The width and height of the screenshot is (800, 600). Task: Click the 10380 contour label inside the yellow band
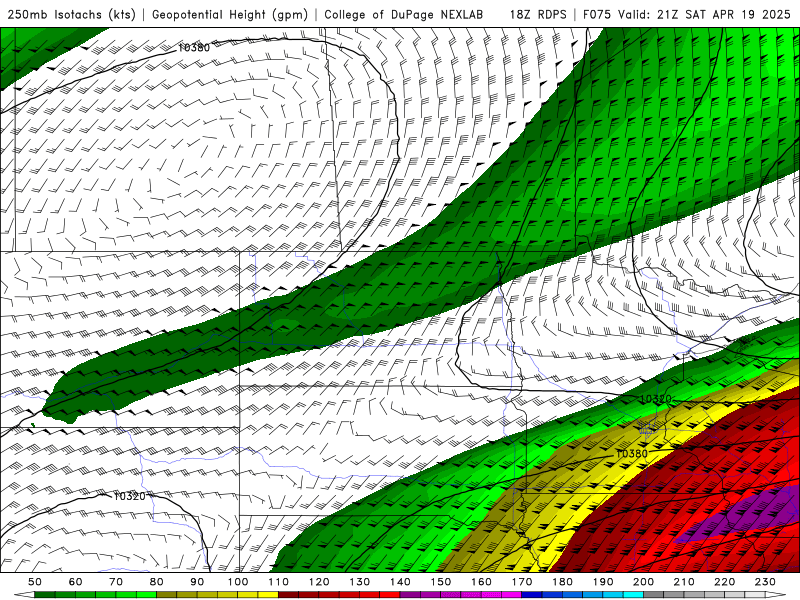(x=631, y=454)
